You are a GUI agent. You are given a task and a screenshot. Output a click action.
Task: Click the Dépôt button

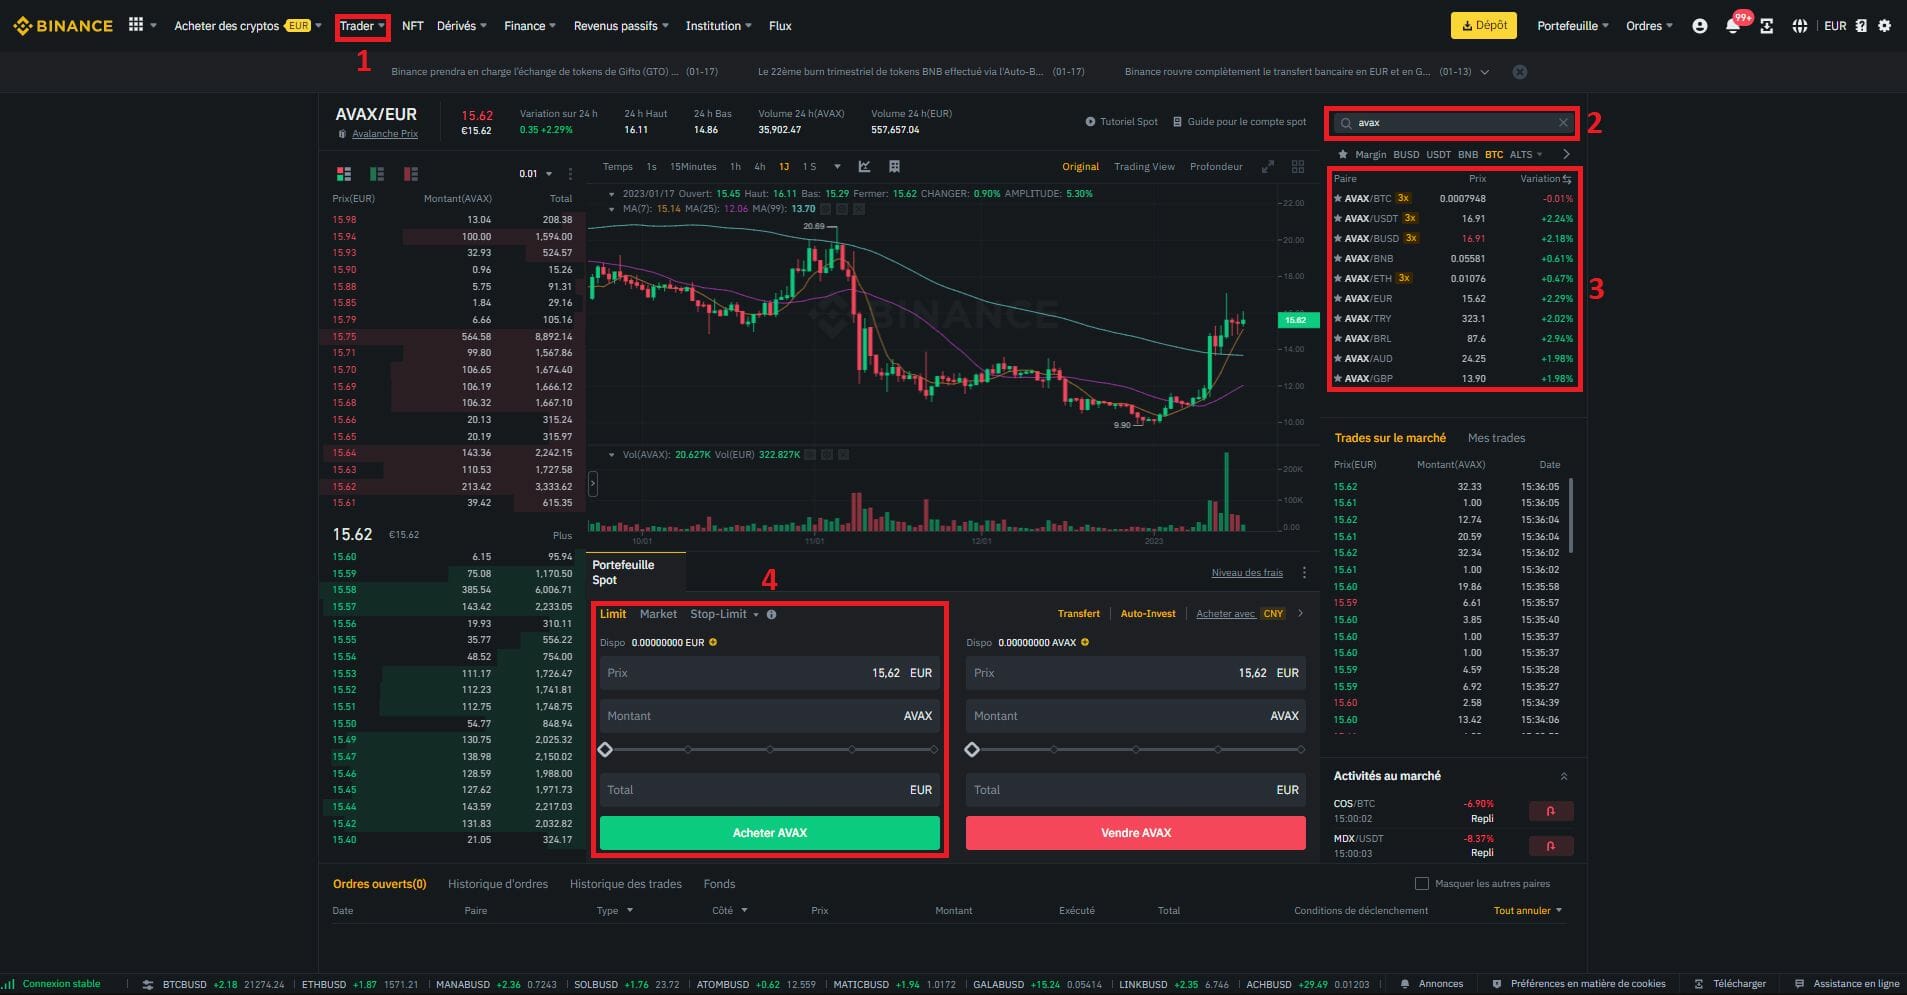click(1484, 26)
